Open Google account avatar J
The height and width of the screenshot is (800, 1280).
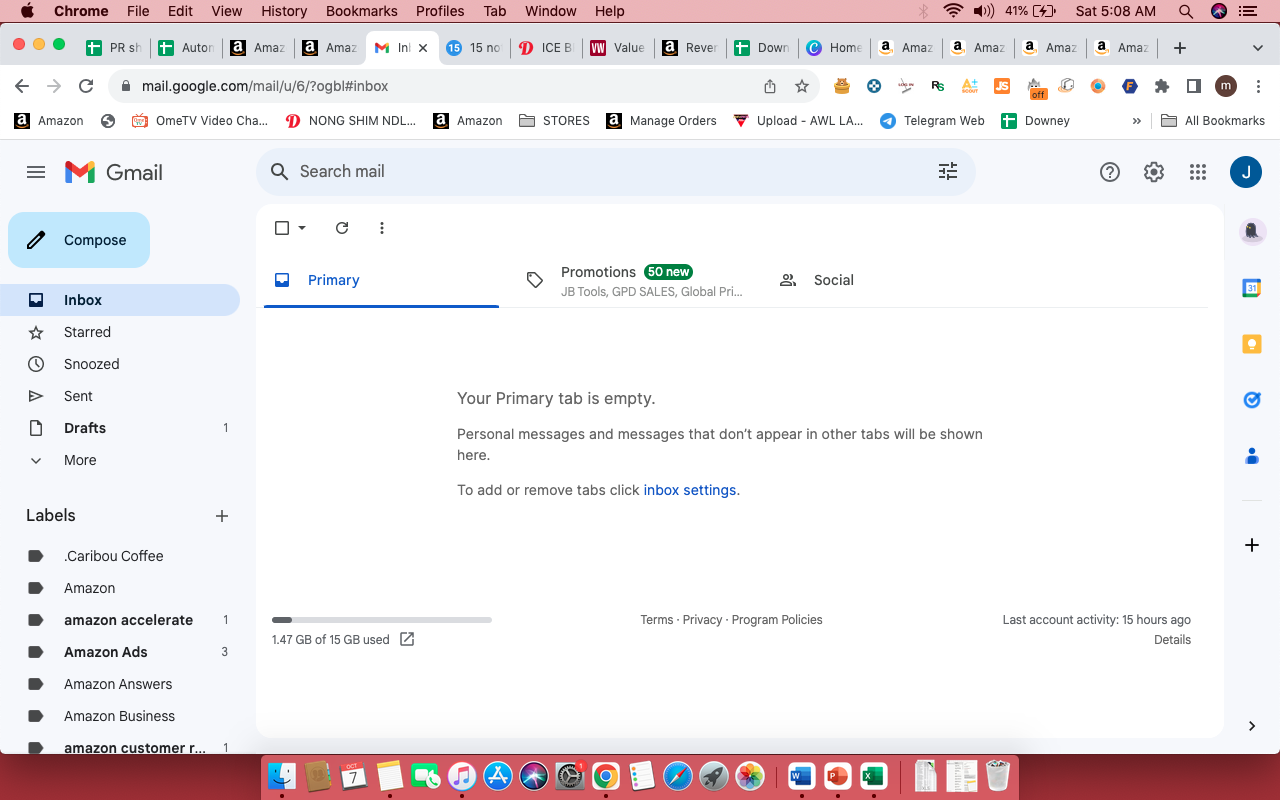click(1246, 172)
